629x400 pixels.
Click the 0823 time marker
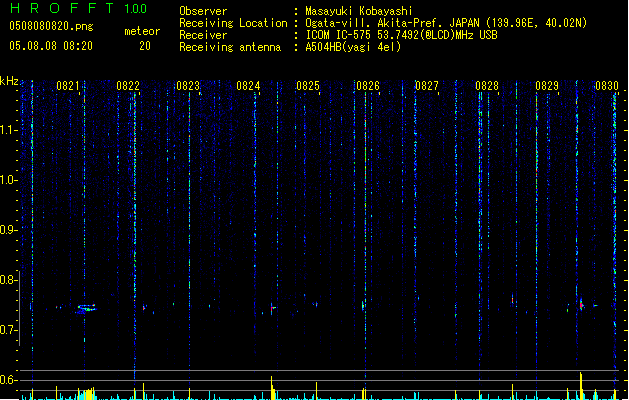coord(188,86)
